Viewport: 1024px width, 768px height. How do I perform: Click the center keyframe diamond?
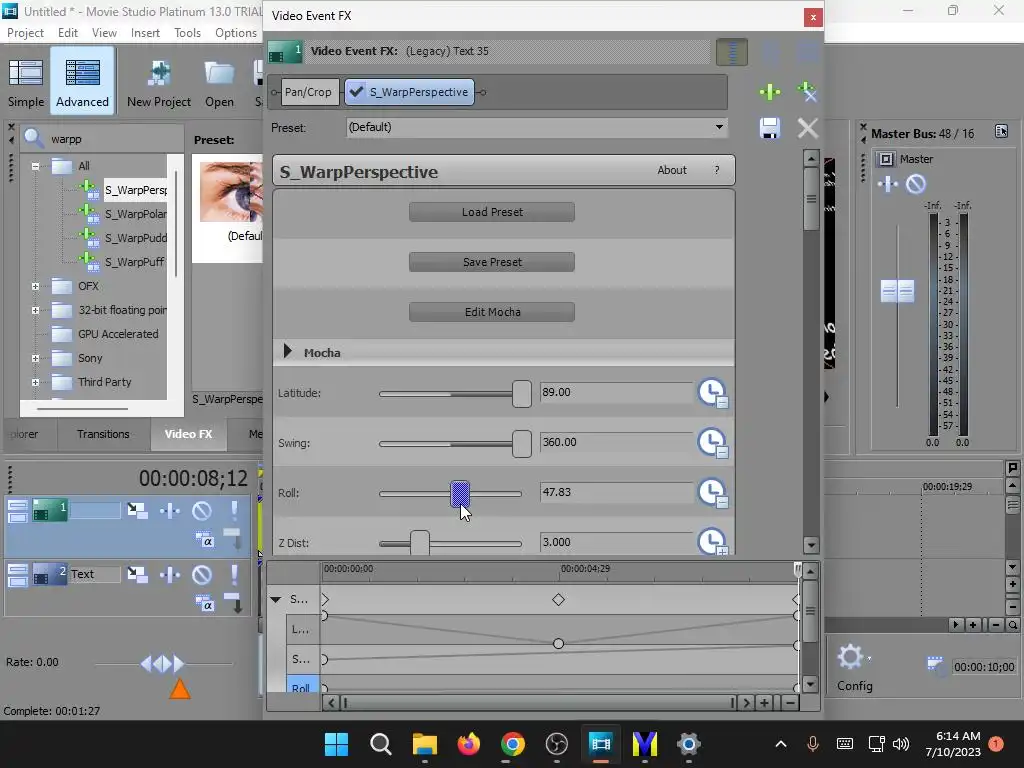(x=558, y=600)
